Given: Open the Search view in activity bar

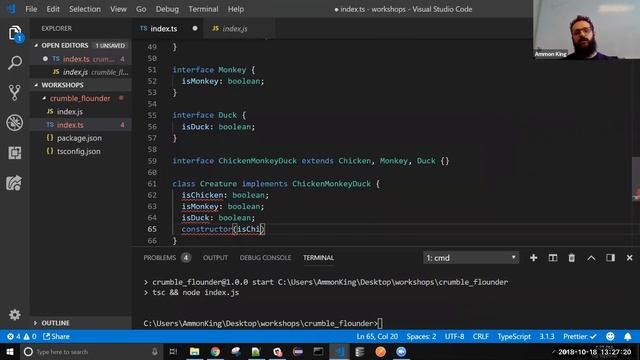Looking at the screenshot, I should [15, 63].
